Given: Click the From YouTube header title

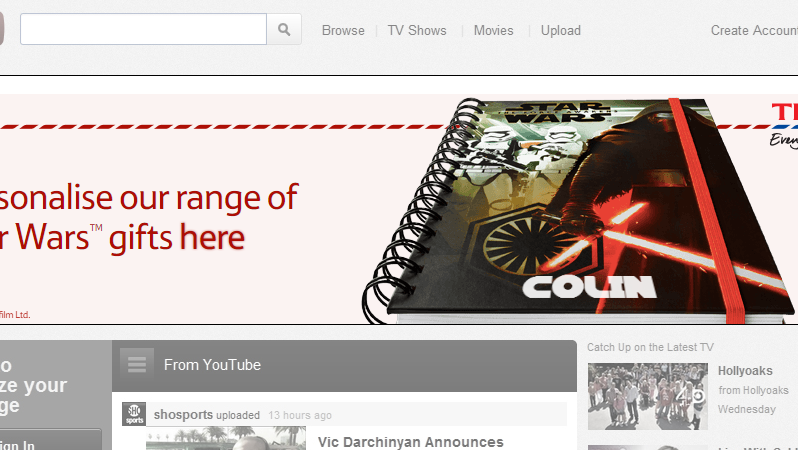Looking at the screenshot, I should pos(212,365).
